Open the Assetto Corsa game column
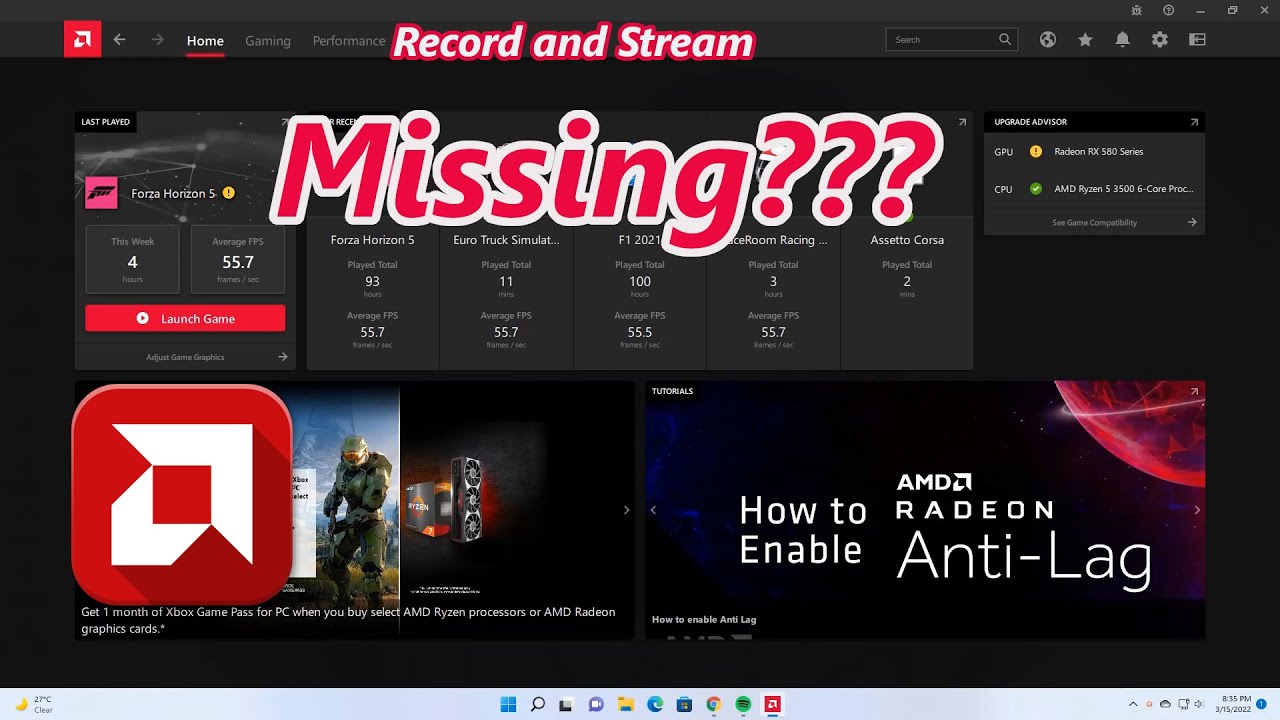Screen dimensions: 1280x720 click(x=907, y=290)
